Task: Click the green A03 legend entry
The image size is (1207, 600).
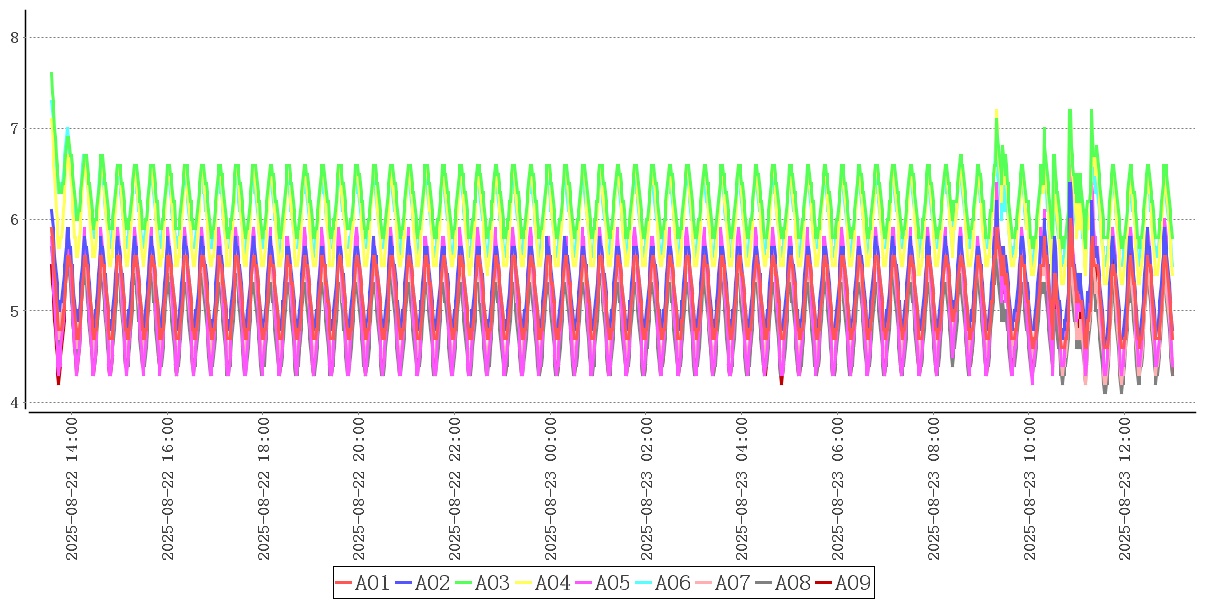Action: click(482, 583)
